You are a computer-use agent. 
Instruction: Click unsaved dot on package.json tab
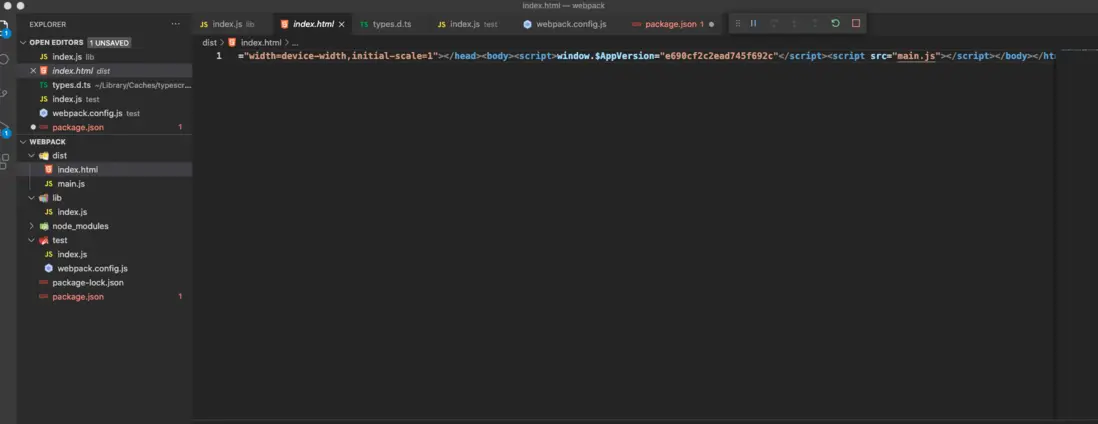pyautogui.click(x=711, y=24)
